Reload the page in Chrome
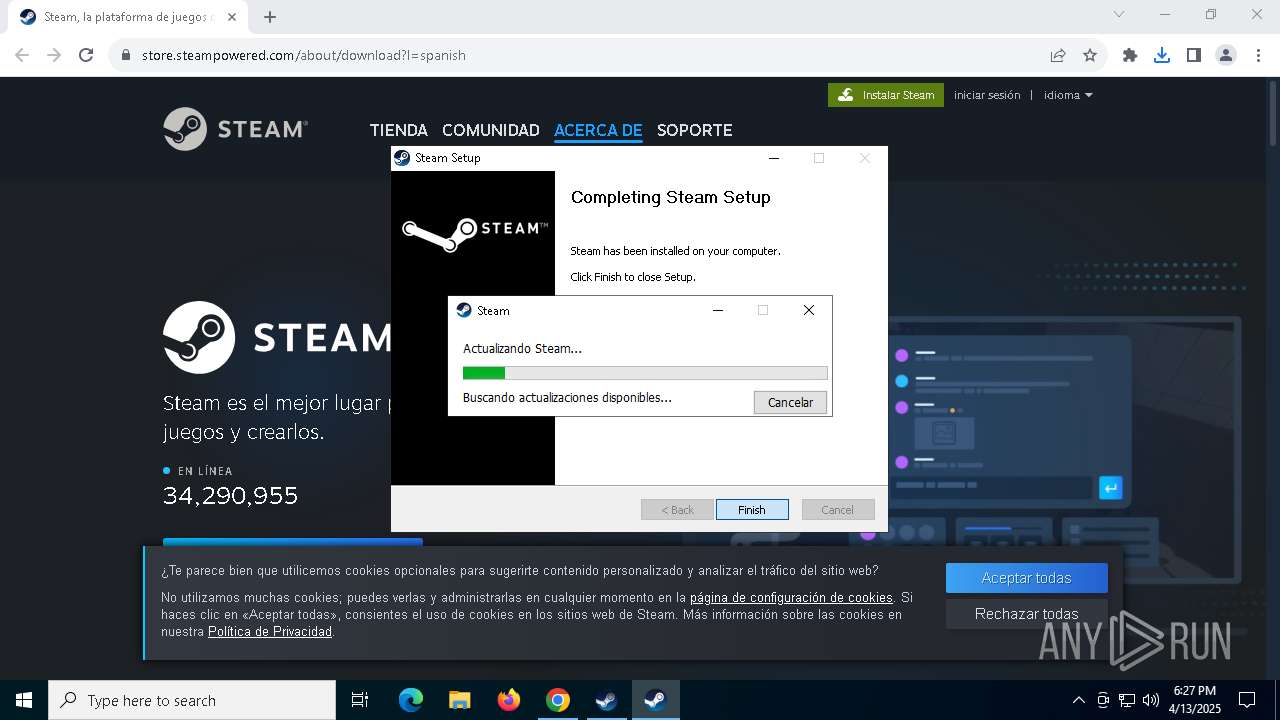 pos(86,55)
